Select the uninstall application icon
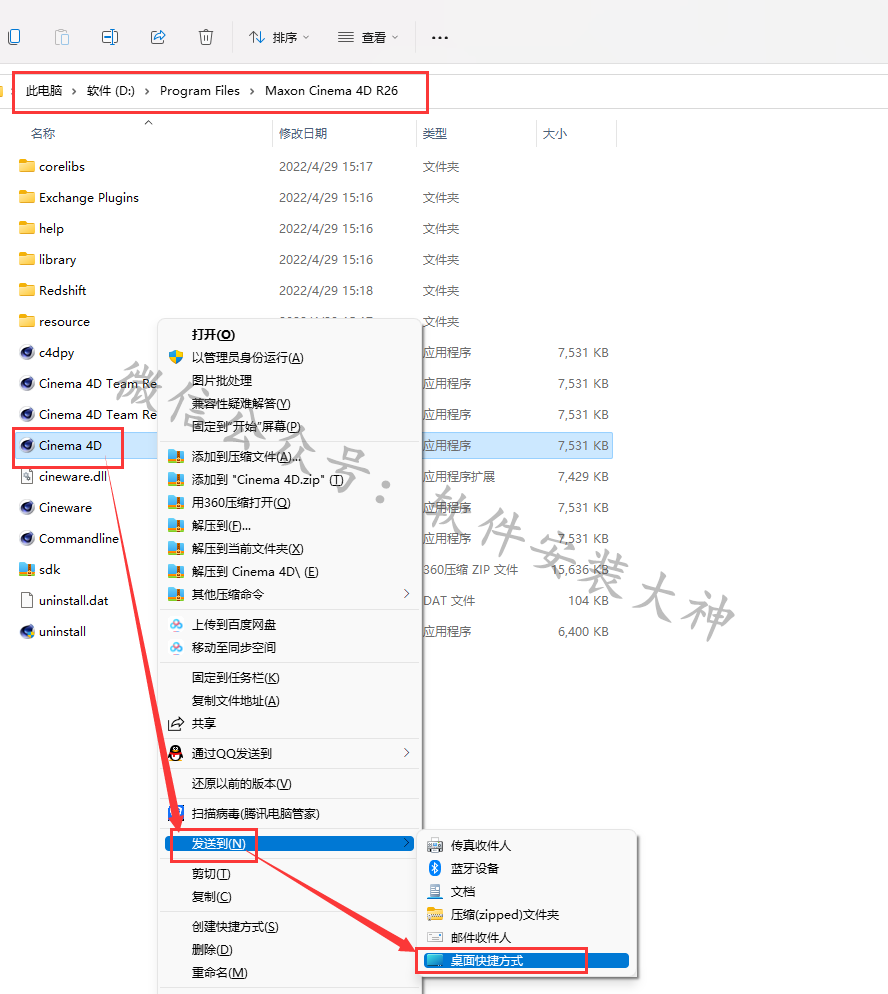This screenshot has width=888, height=994. point(27,631)
